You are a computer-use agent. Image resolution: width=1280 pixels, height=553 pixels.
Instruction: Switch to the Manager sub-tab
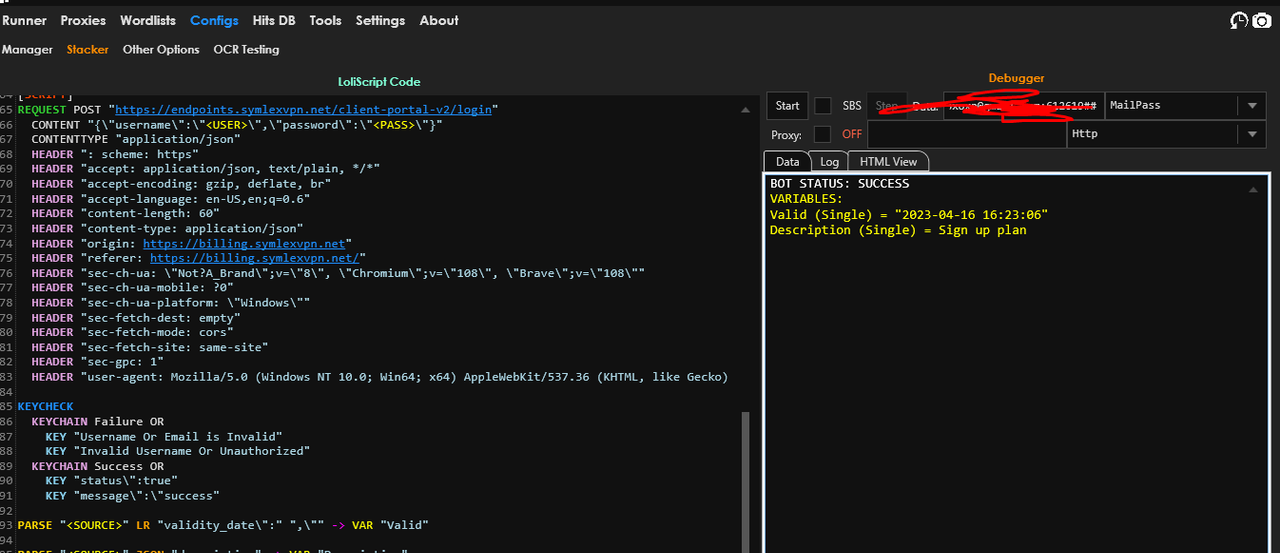27,49
